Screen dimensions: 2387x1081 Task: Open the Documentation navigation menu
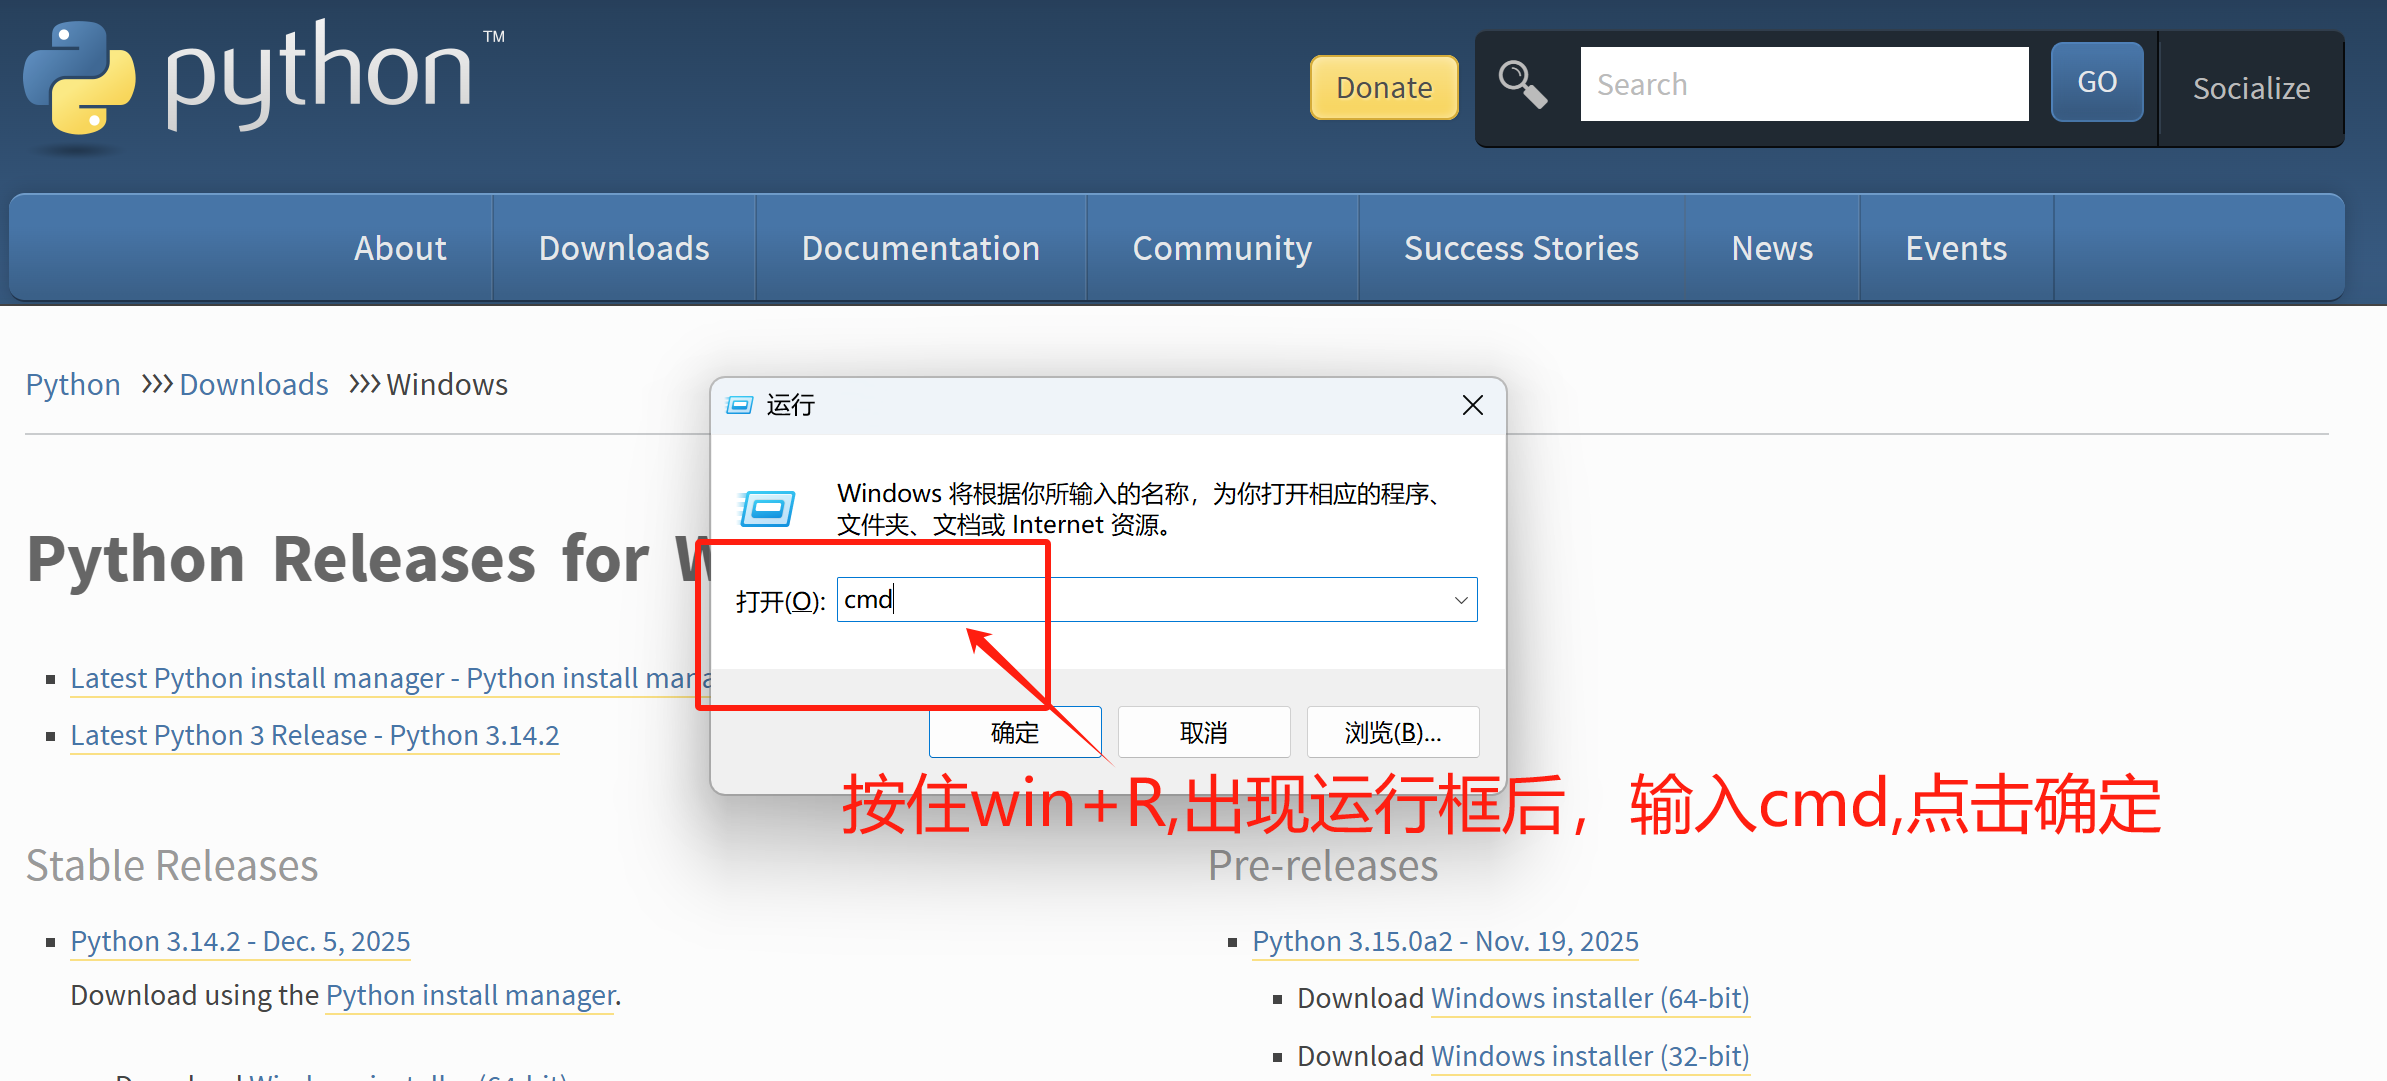pos(920,248)
